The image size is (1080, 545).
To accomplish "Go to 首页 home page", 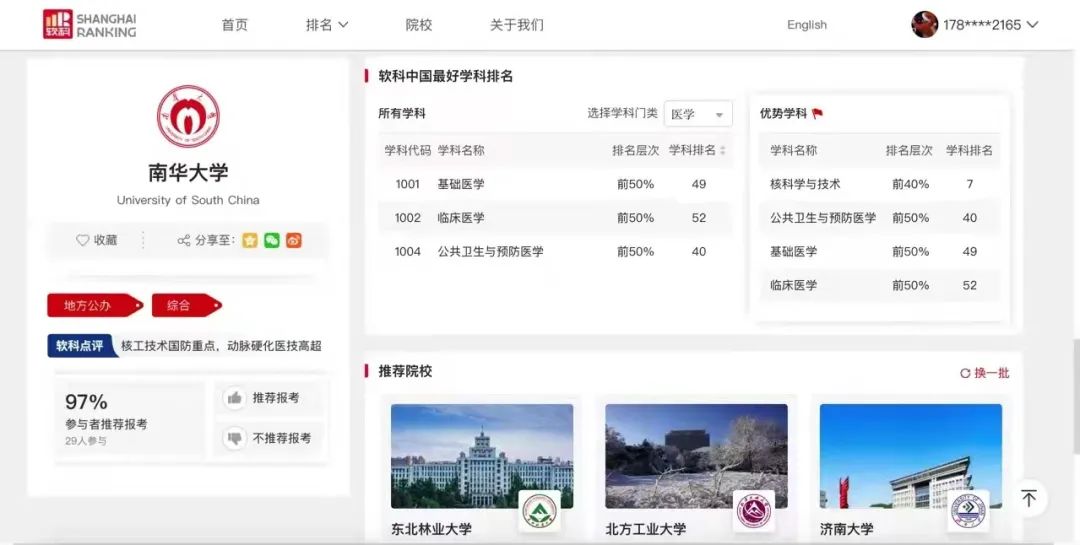I will (x=235, y=25).
